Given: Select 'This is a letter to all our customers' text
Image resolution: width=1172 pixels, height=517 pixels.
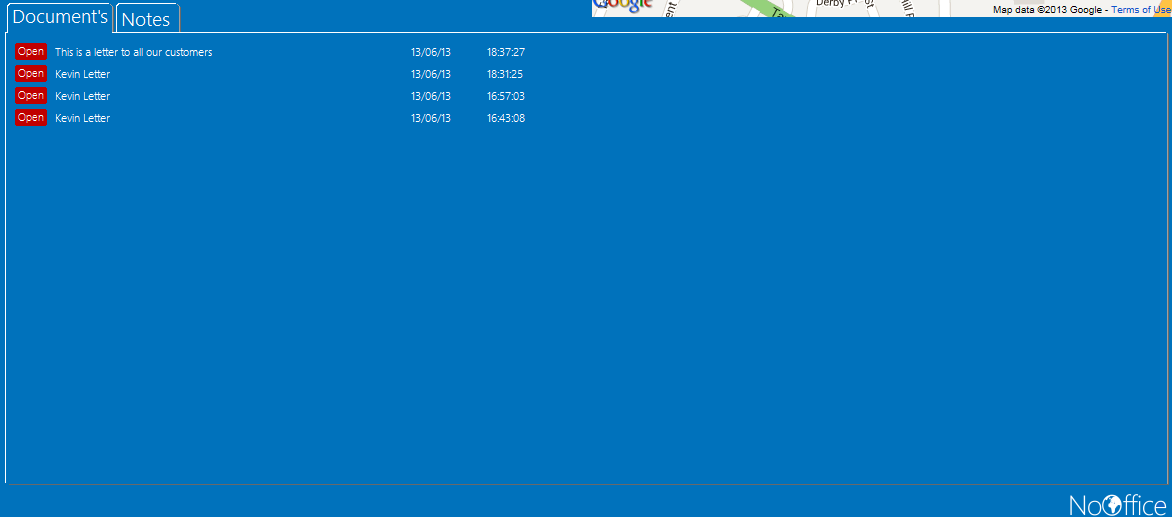Looking at the screenshot, I should pos(134,52).
